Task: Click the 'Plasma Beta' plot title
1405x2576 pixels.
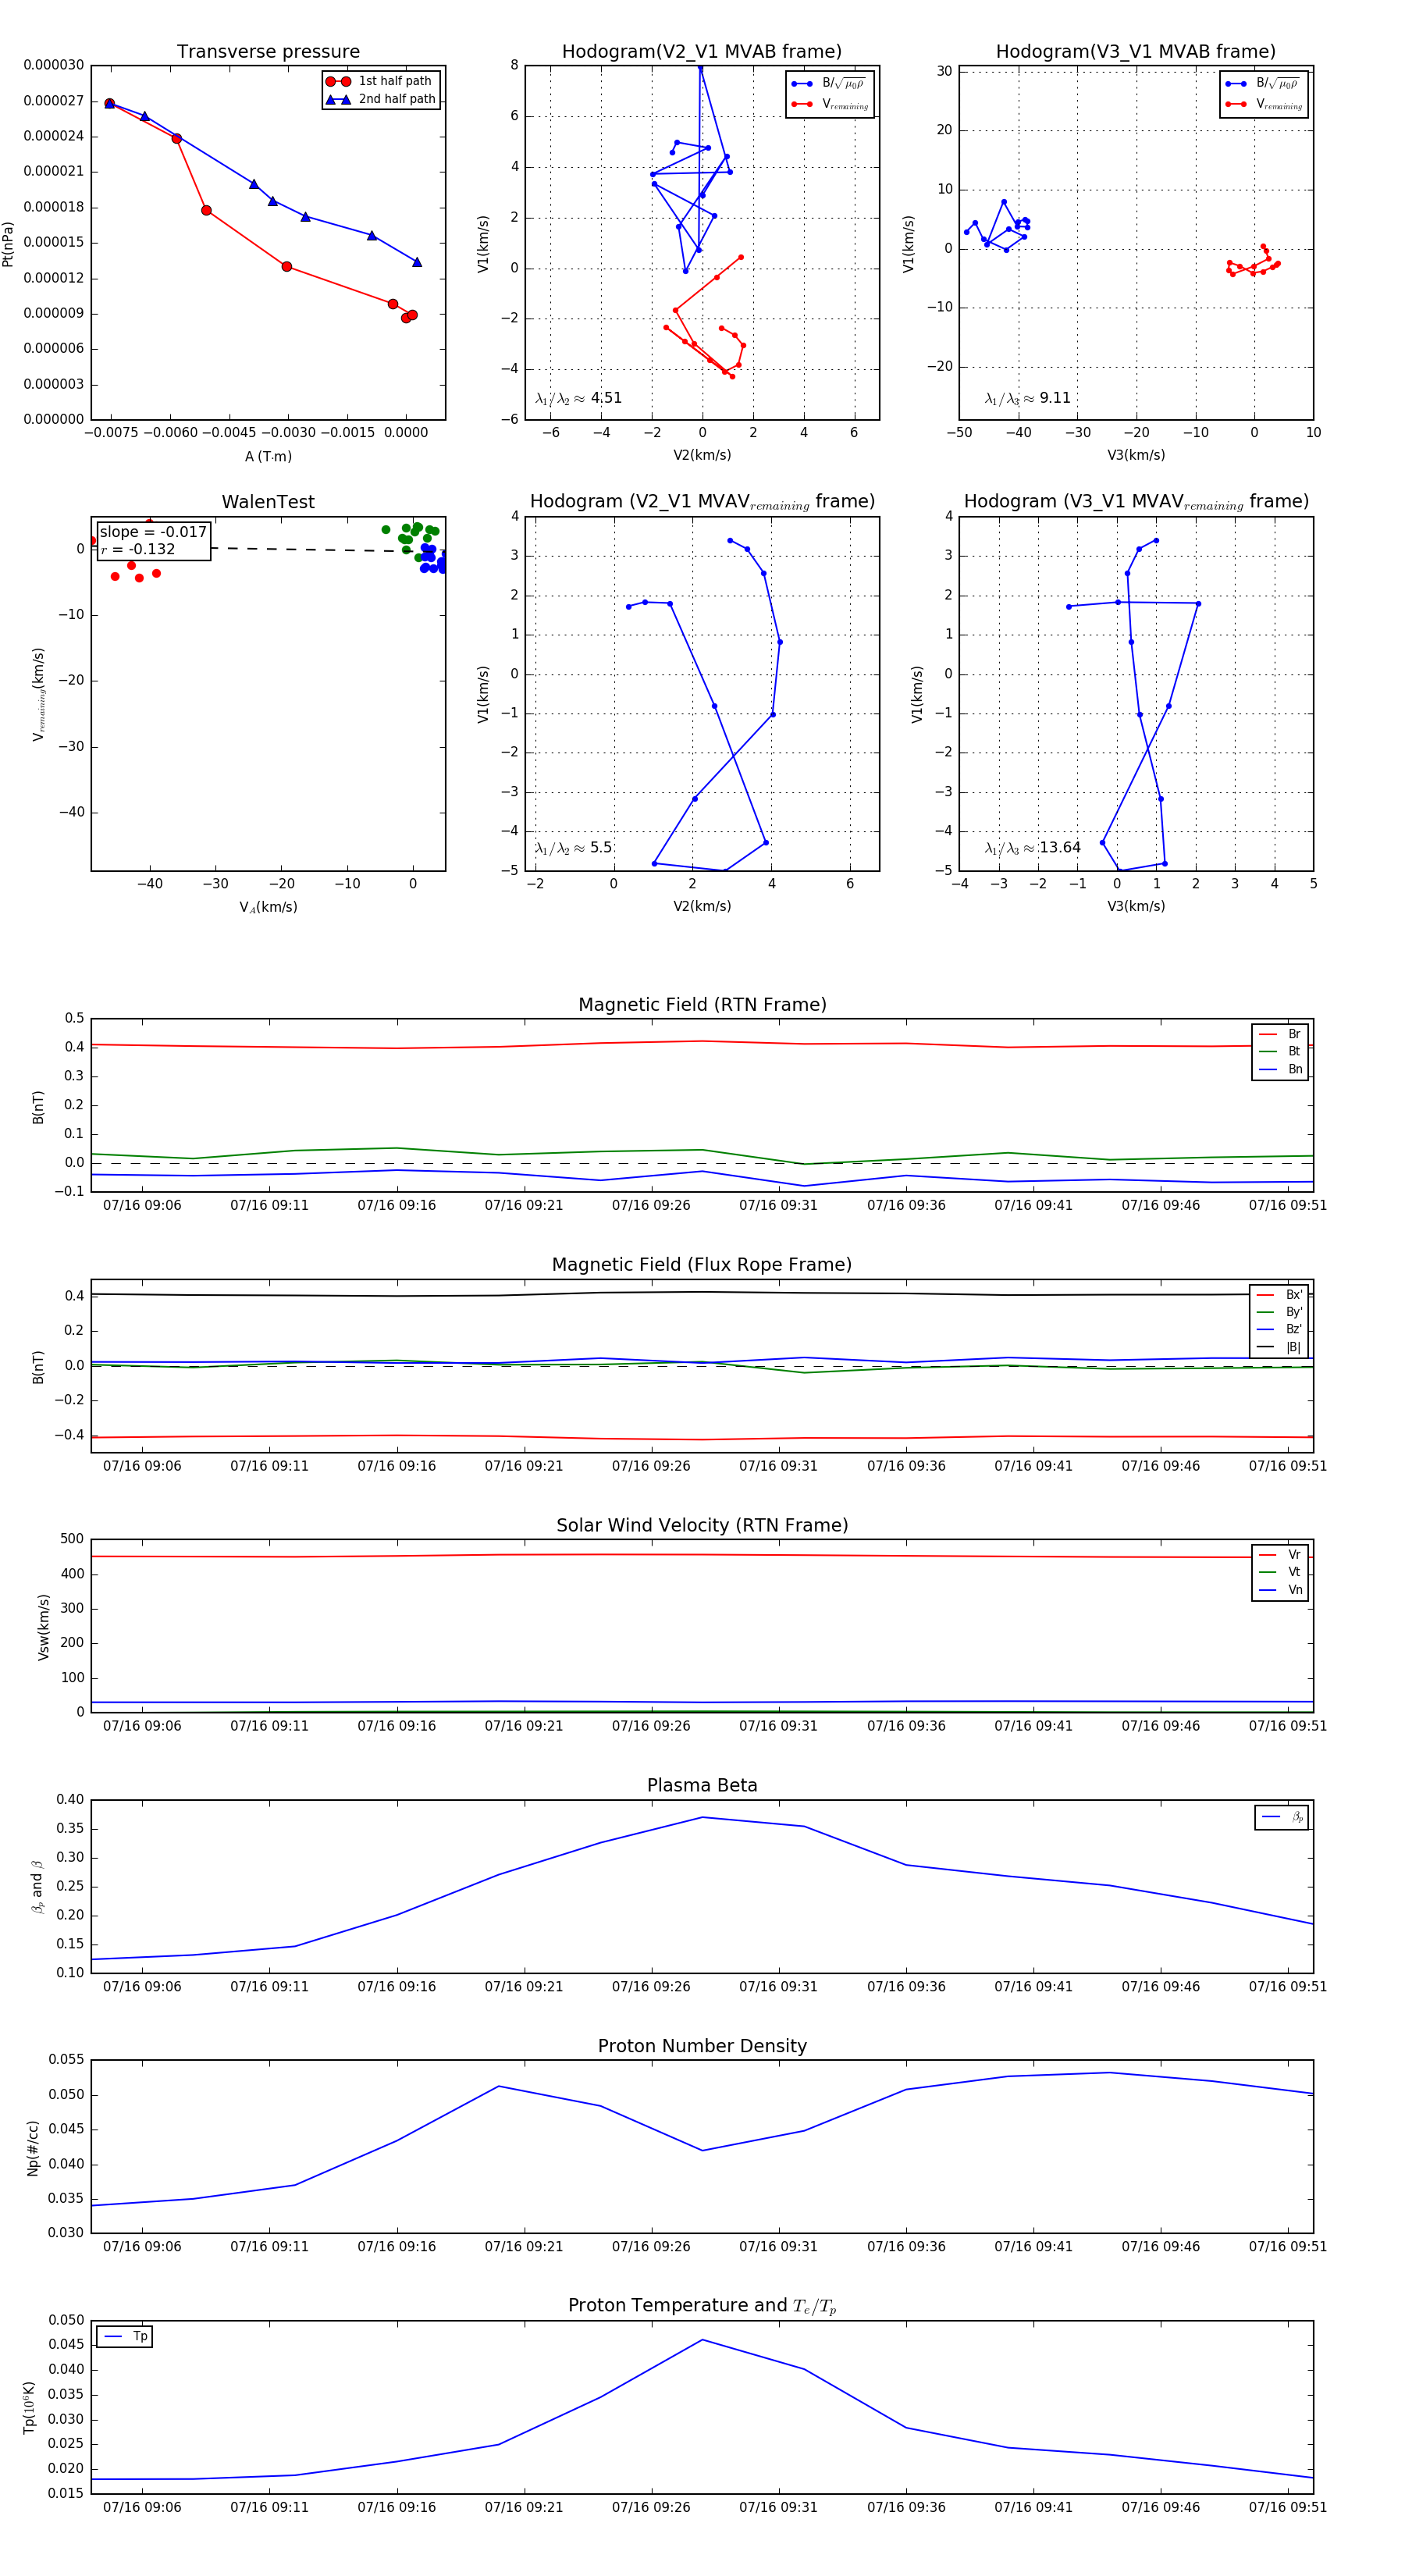Action: 702,1786
